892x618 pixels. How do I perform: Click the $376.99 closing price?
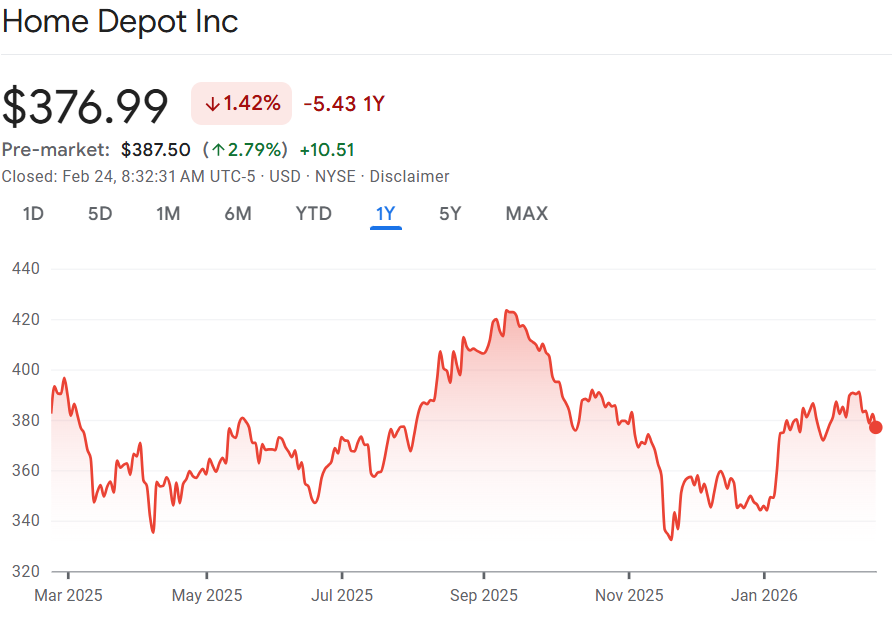tap(85, 106)
